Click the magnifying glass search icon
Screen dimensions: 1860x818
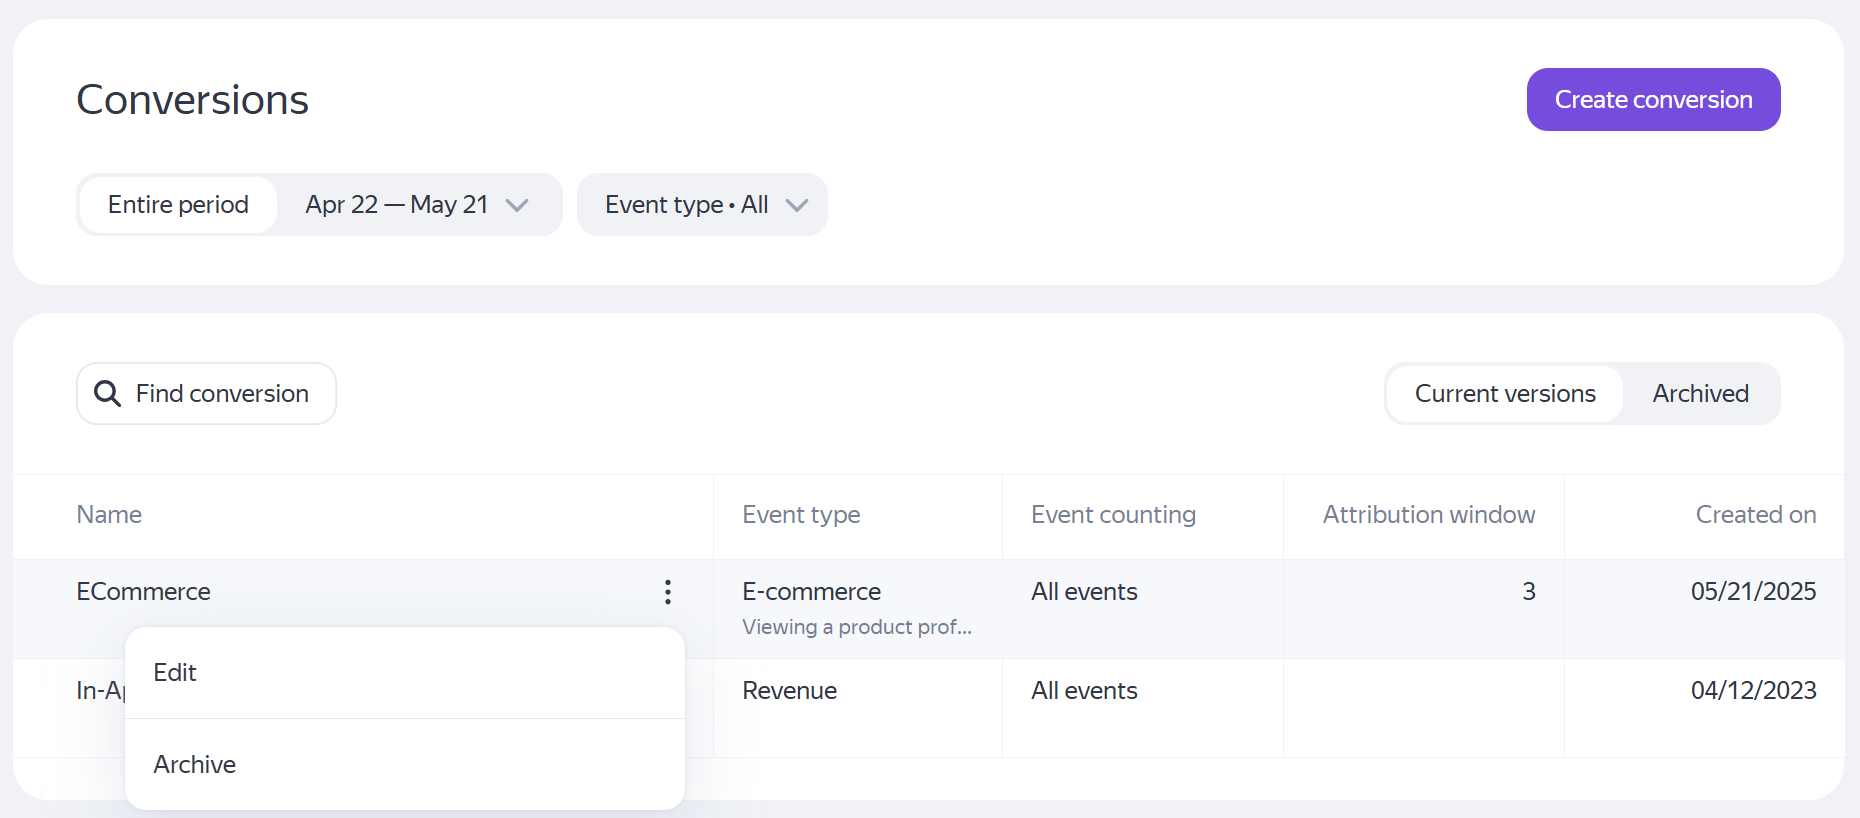[x=107, y=394]
